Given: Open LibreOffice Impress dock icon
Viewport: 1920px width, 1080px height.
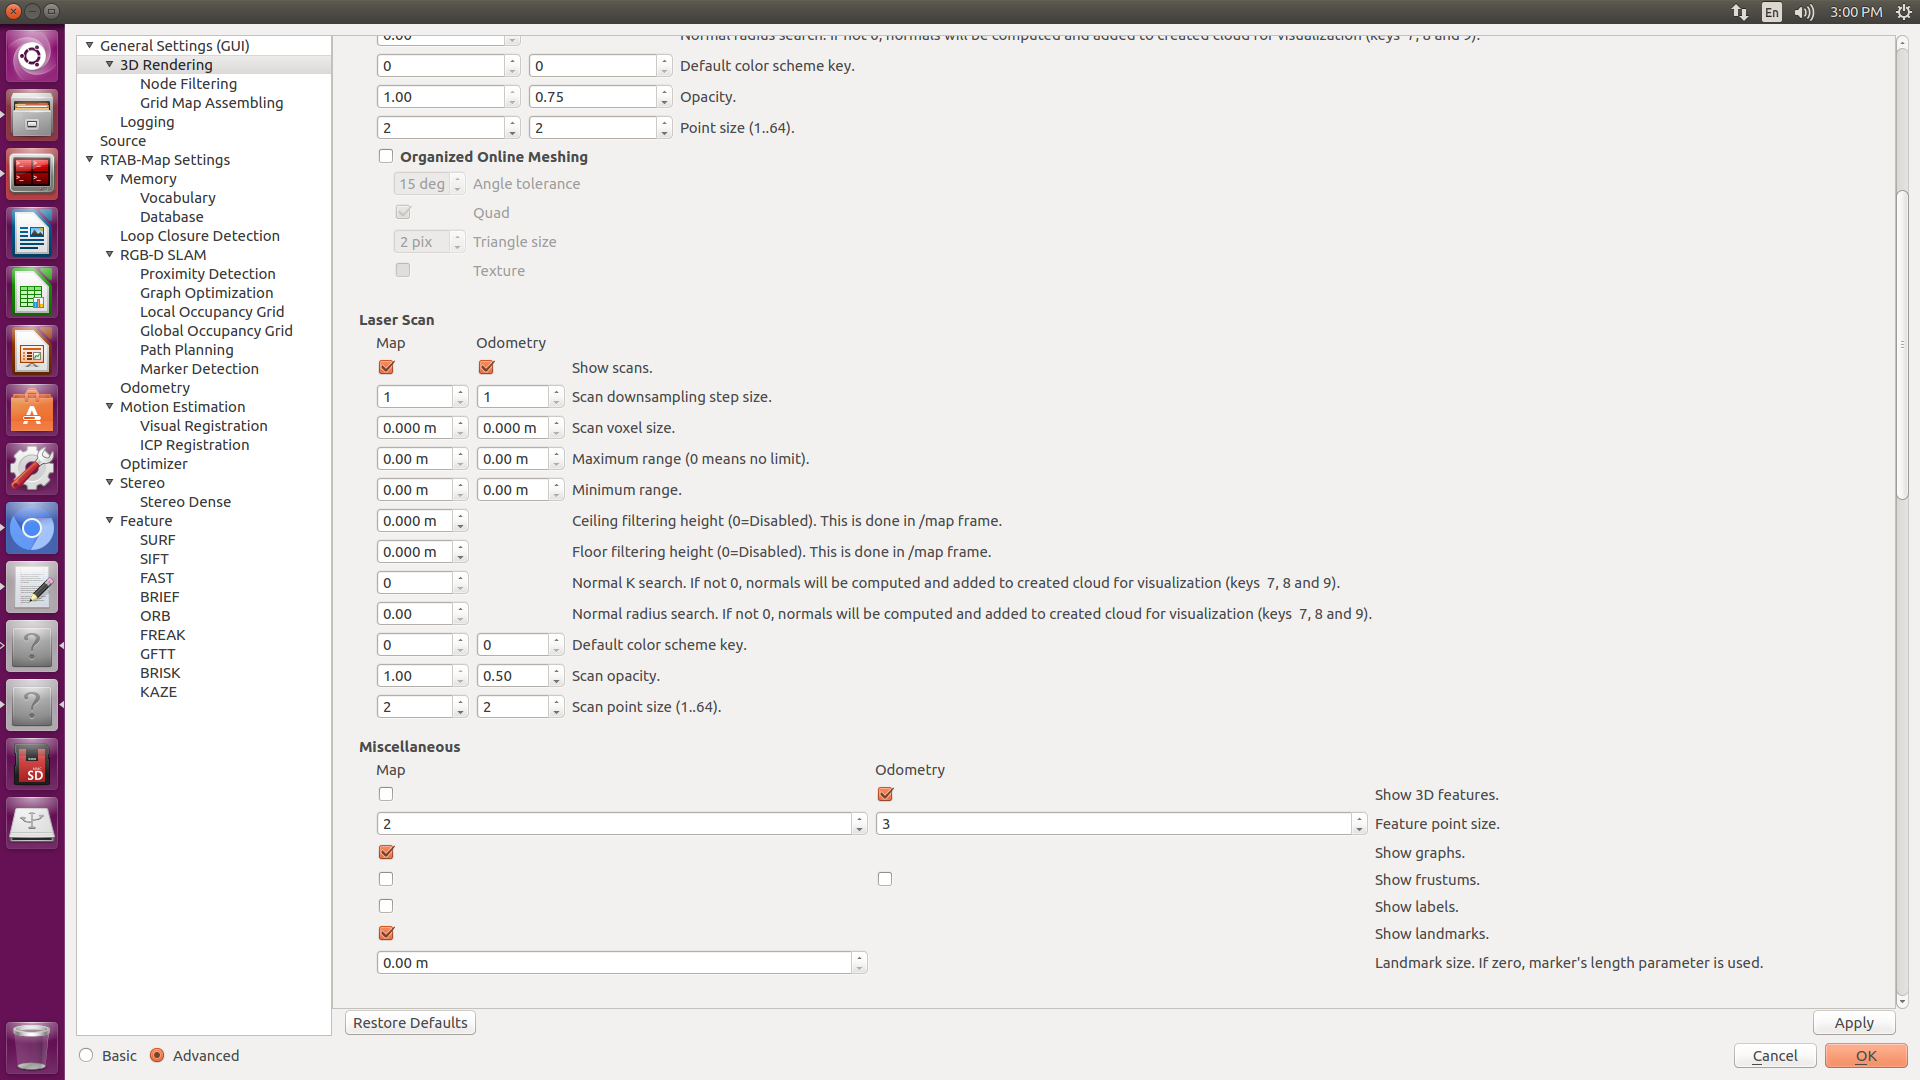Looking at the screenshot, I should [32, 352].
